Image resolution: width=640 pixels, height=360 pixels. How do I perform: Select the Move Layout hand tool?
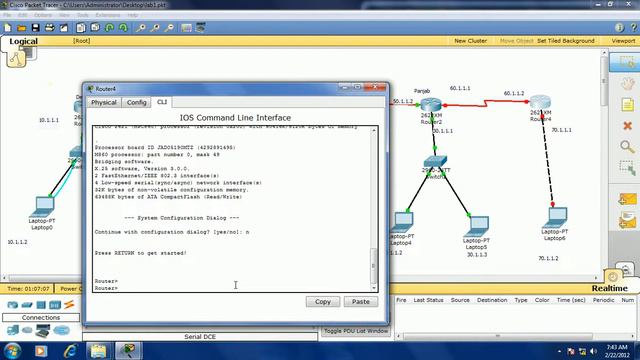click(x=627, y=84)
